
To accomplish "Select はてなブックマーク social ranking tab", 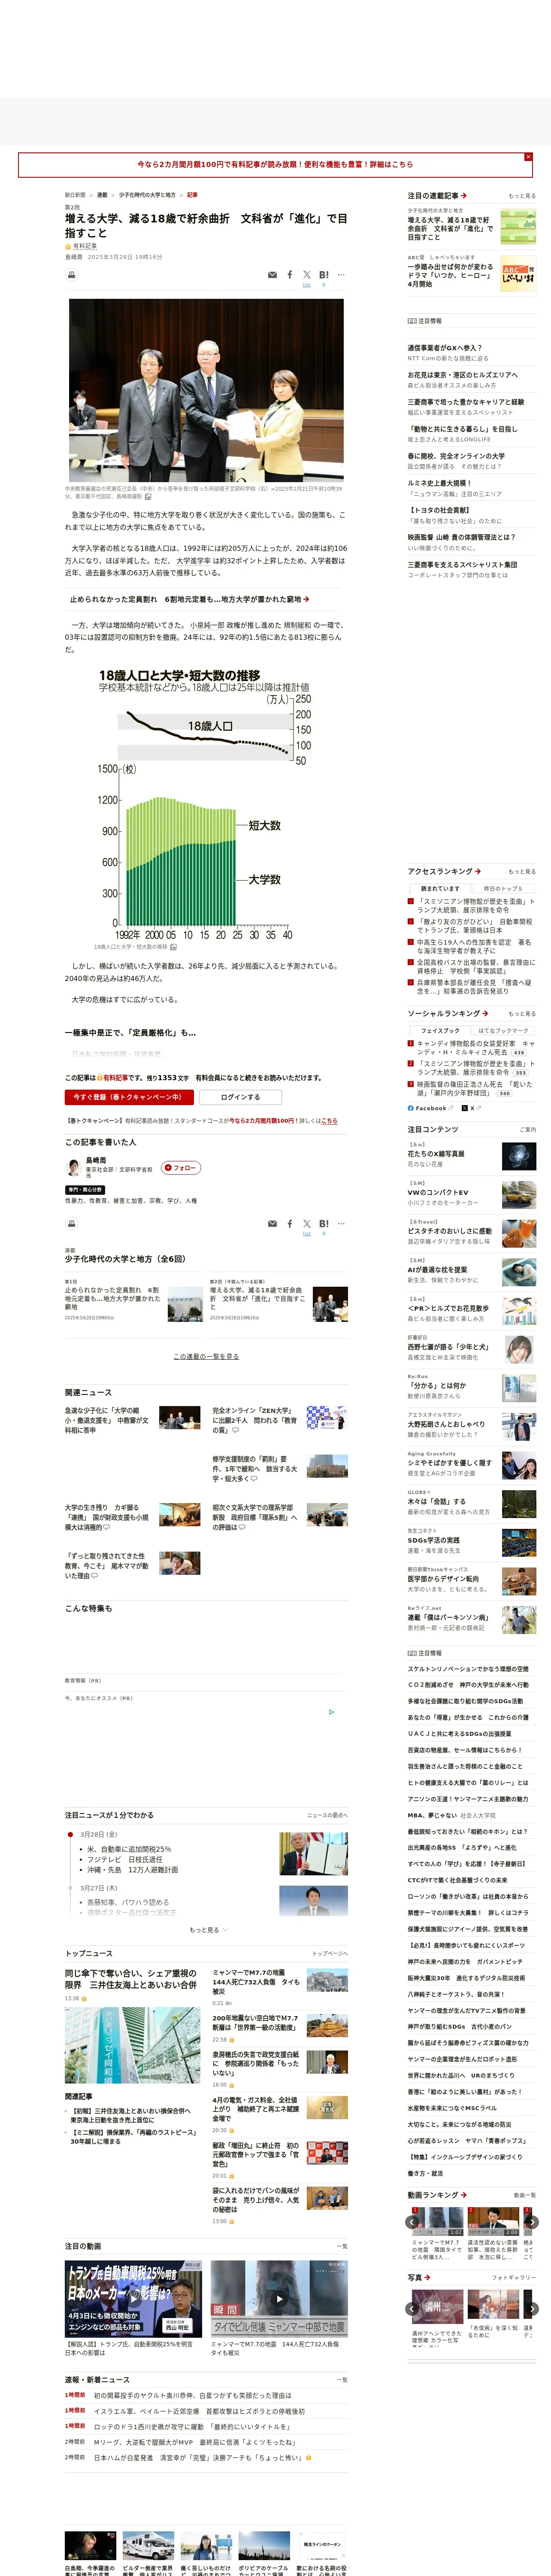I will [x=503, y=1030].
